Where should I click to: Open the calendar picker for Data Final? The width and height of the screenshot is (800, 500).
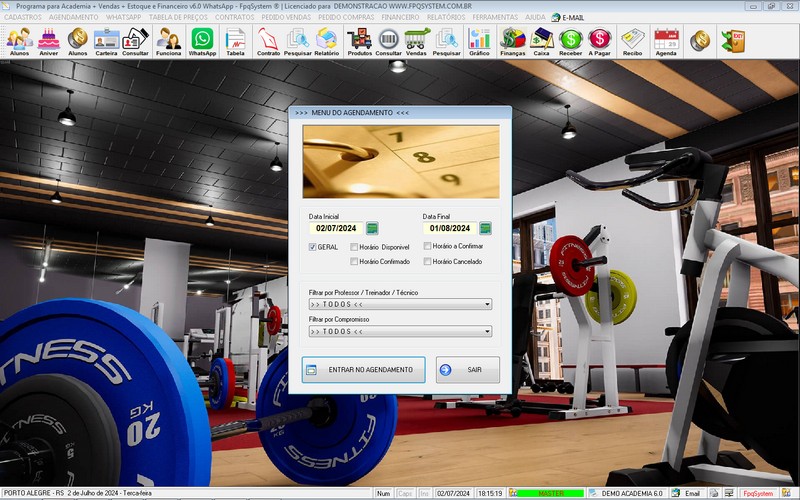[x=486, y=228]
